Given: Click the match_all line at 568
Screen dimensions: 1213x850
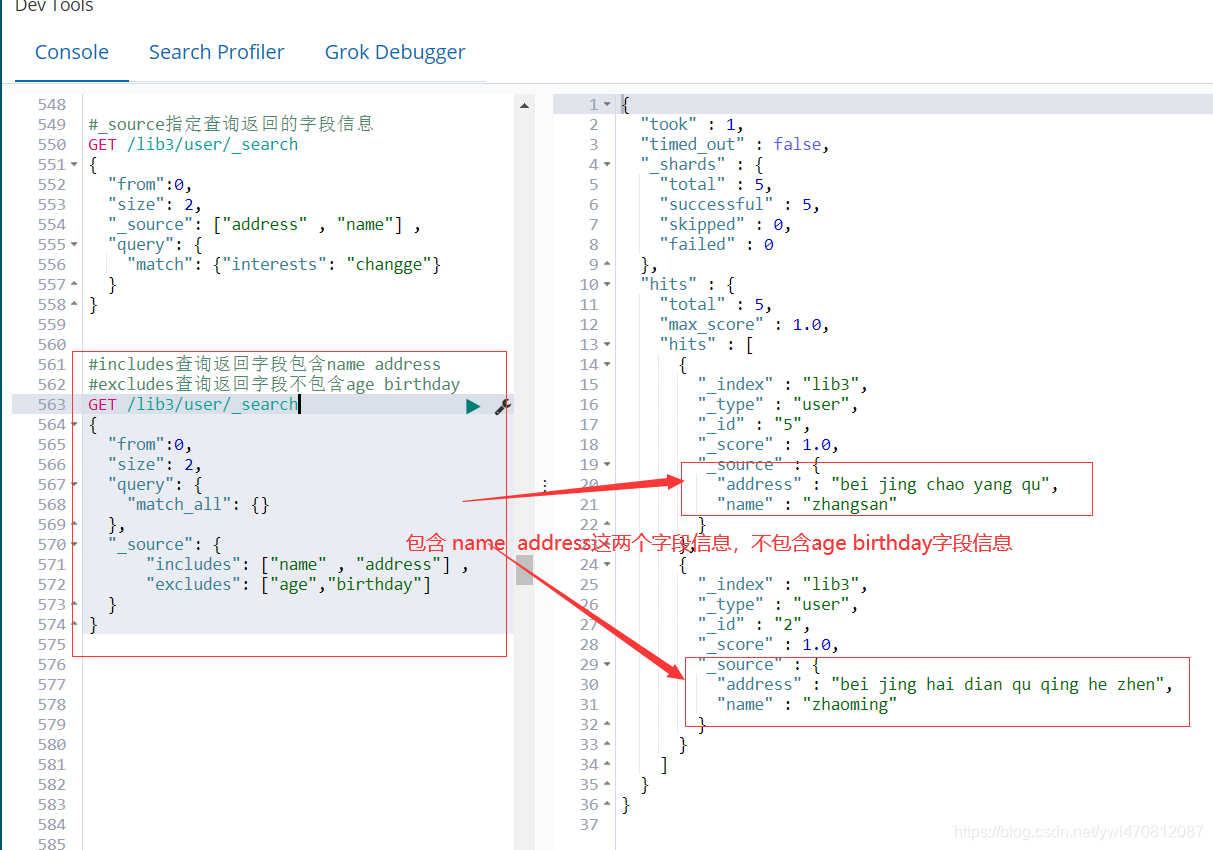Looking at the screenshot, I should (x=198, y=504).
